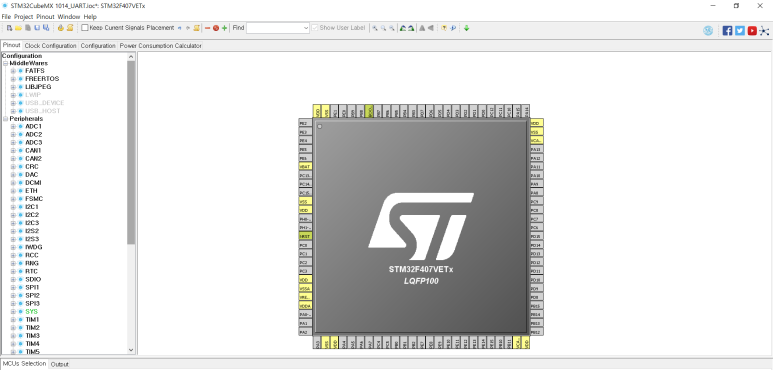This screenshot has height=370, width=773.
Task: Select the SYS peripheral item
Action: pos(32,312)
